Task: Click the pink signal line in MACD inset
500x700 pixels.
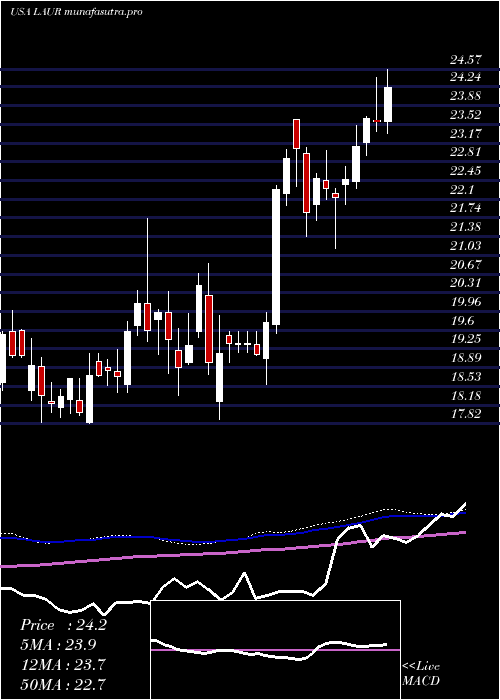Action: click(x=275, y=650)
